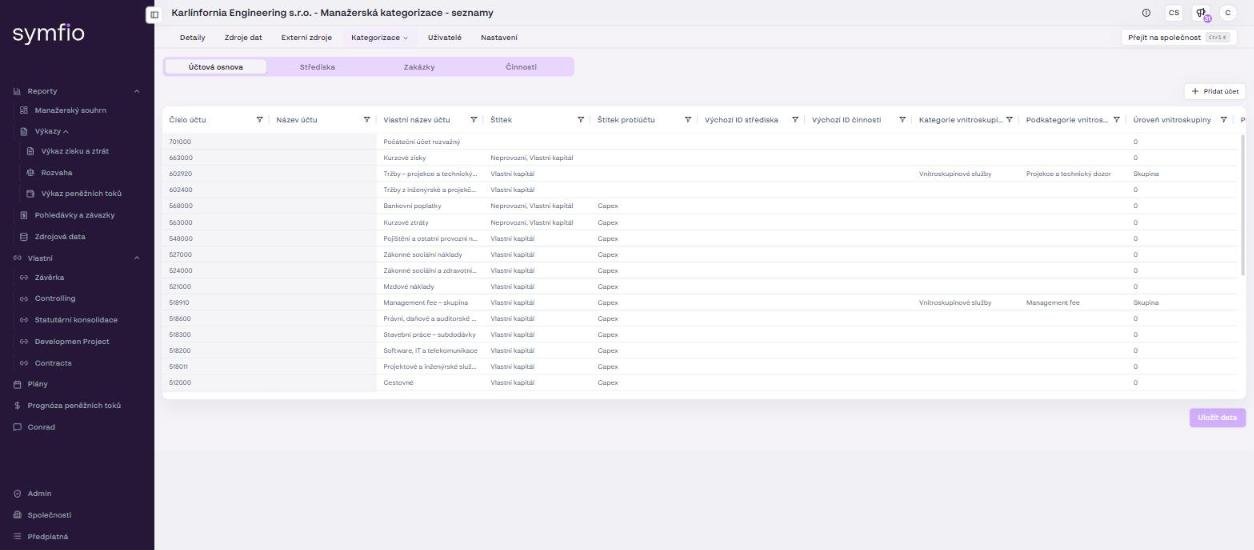This screenshot has width=1254, height=550.
Task: Click the Manažerský souhrn sidebar icon
Action: (x=24, y=110)
